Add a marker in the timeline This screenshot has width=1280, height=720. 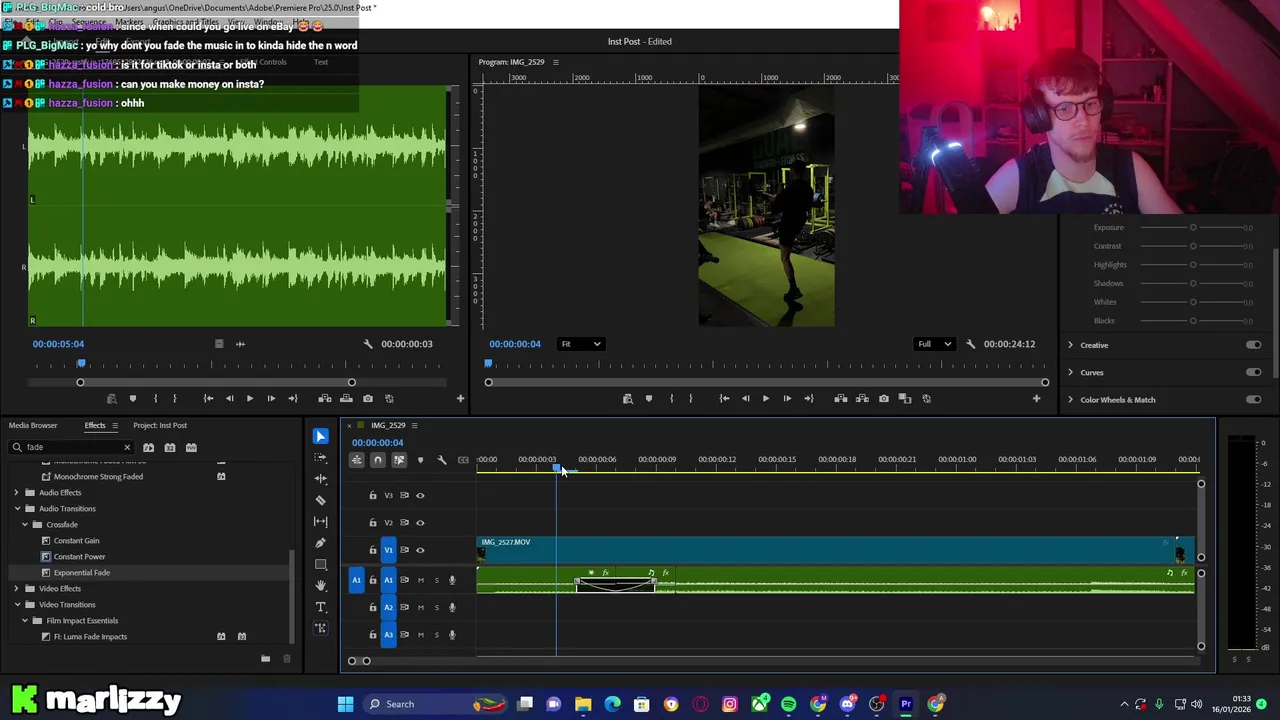pos(420,460)
